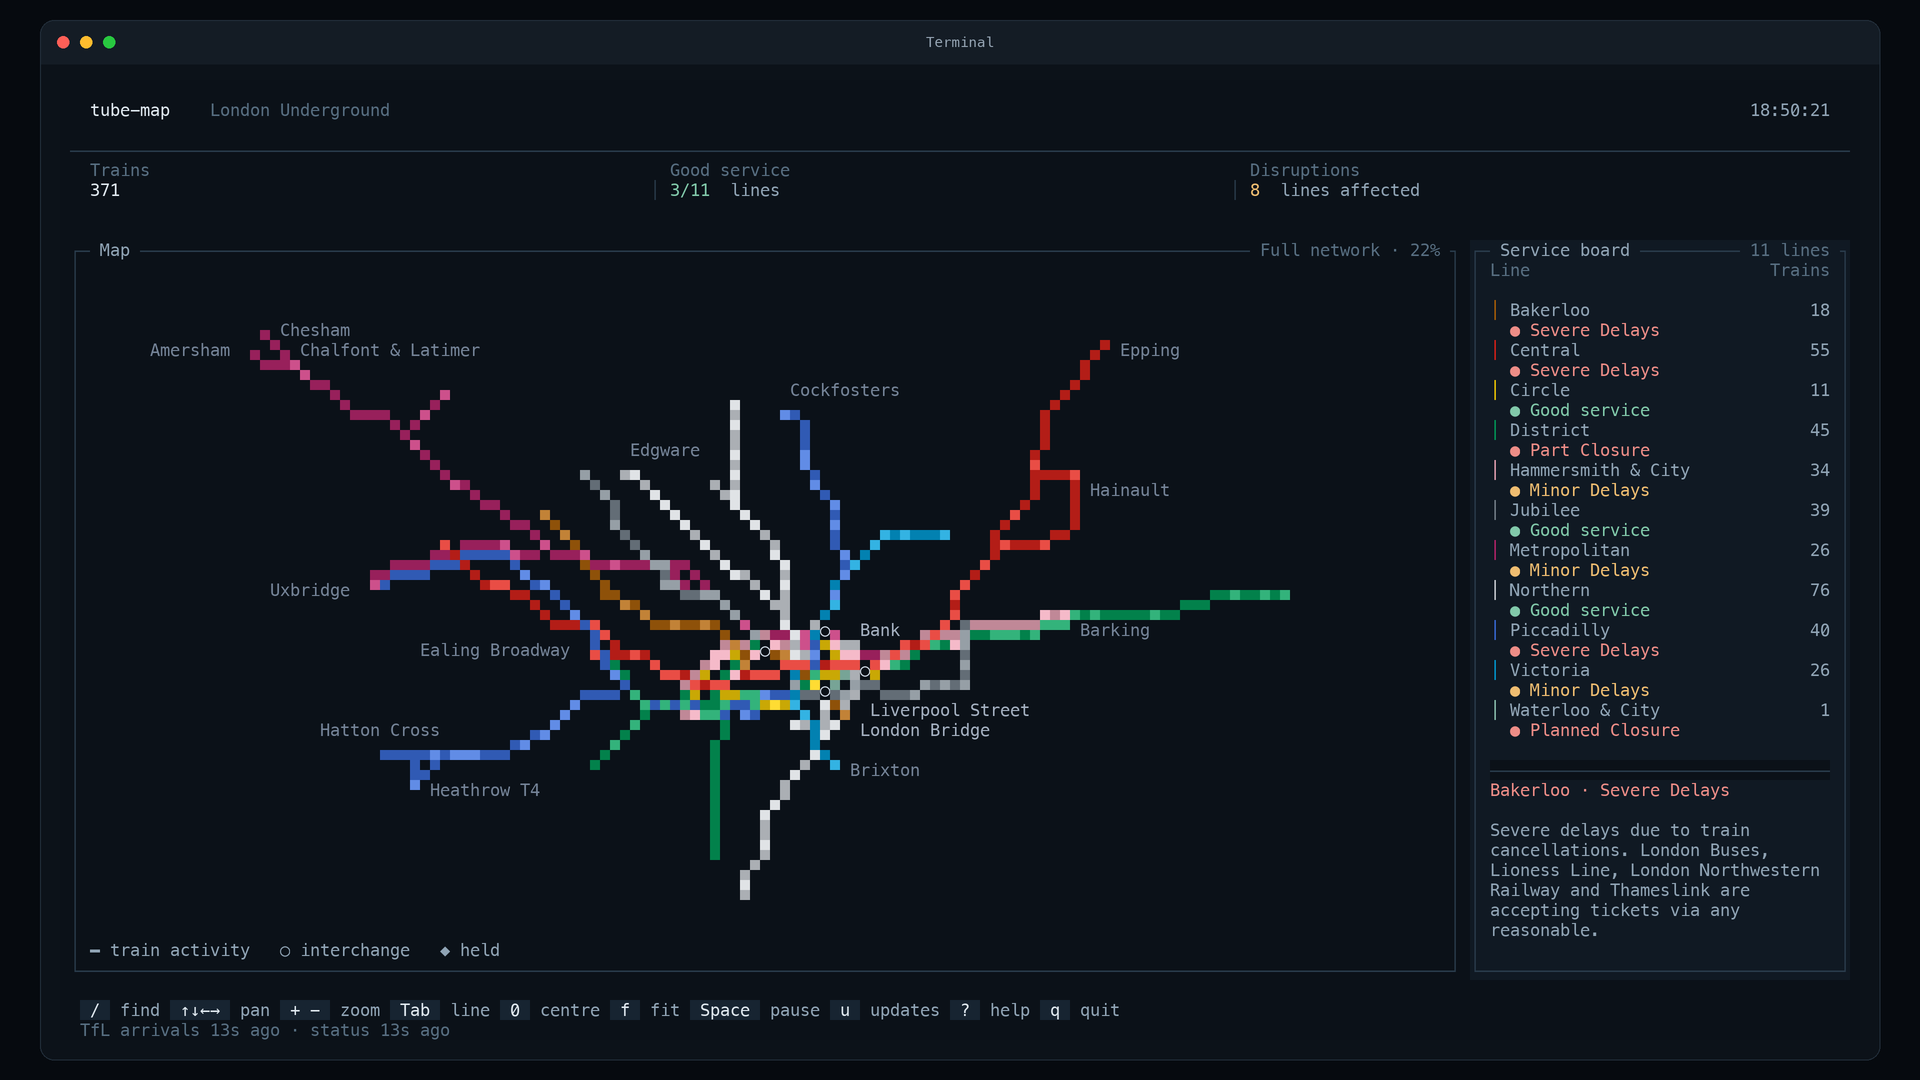The height and width of the screenshot is (1080, 1920).
Task: Click the Barking station label
Action: (x=1115, y=630)
